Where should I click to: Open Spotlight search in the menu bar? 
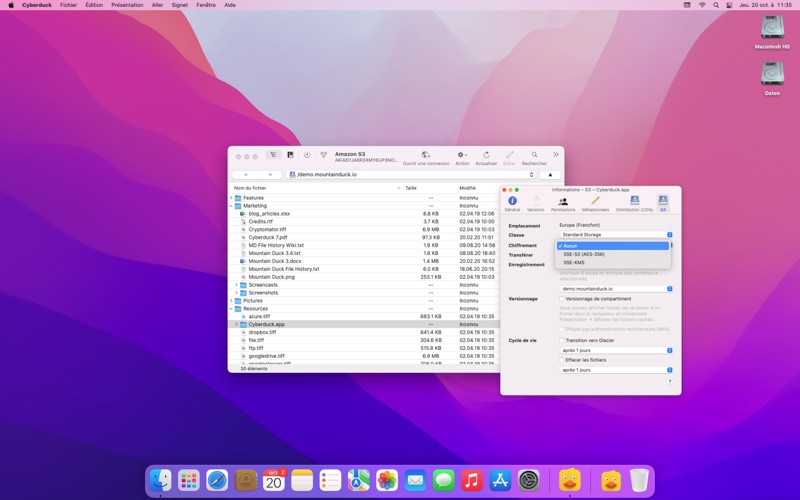[x=716, y=5]
